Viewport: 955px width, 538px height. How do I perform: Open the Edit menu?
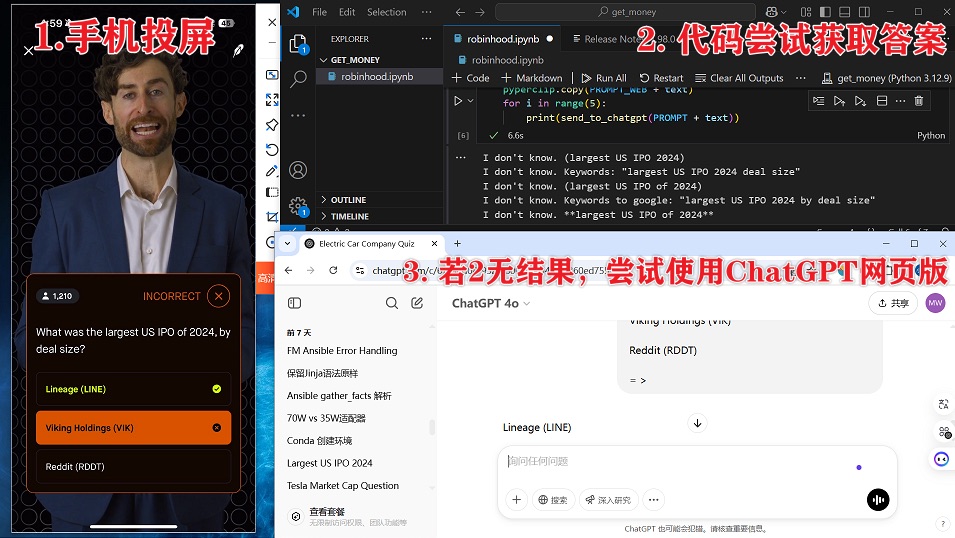pos(347,12)
